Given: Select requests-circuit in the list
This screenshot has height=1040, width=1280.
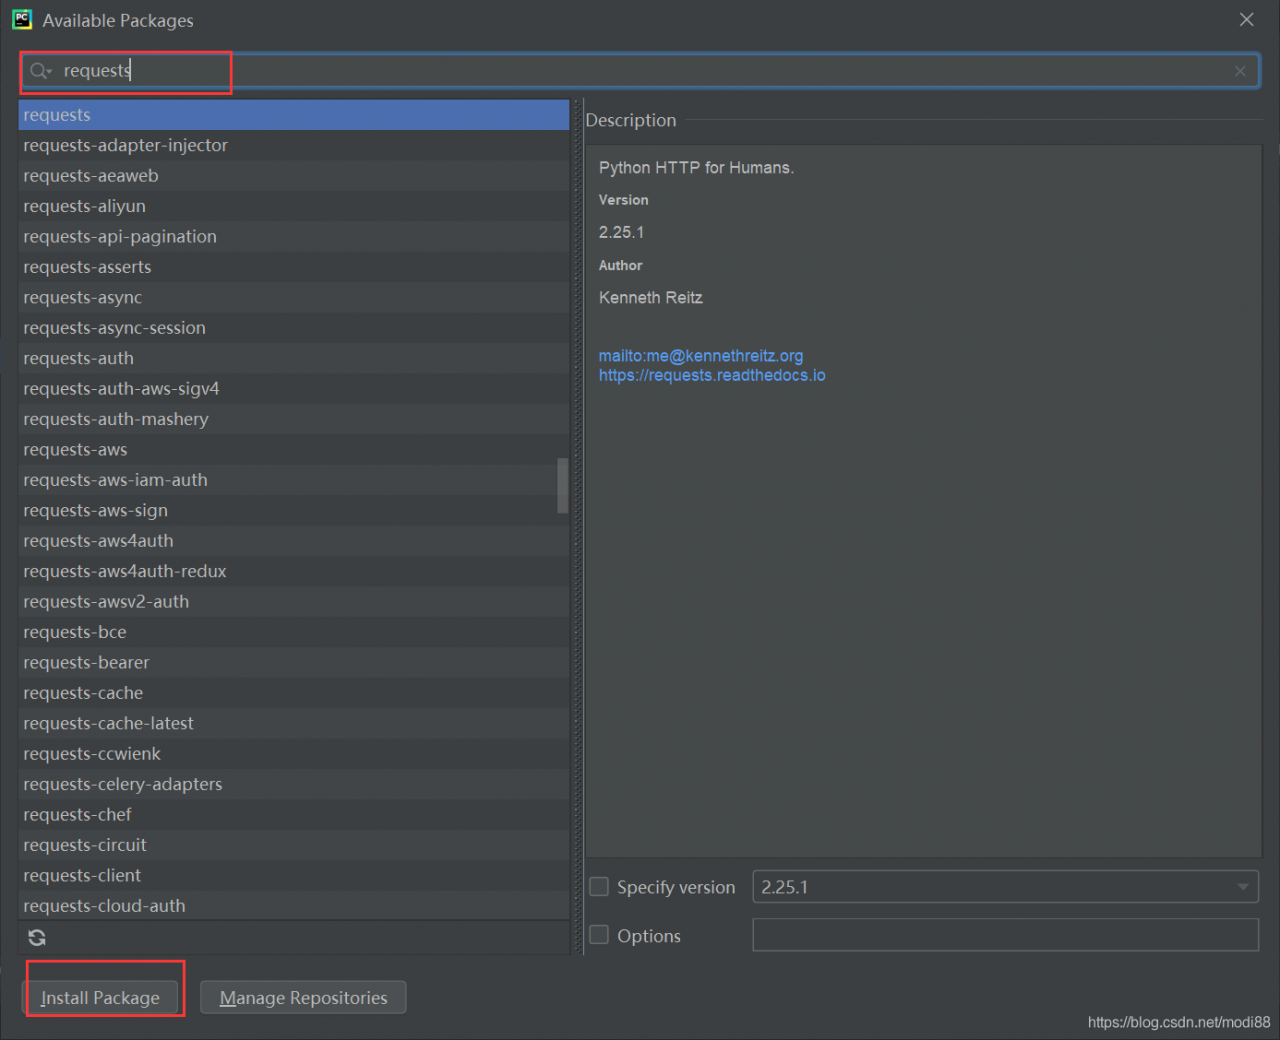Looking at the screenshot, I should 294,845.
